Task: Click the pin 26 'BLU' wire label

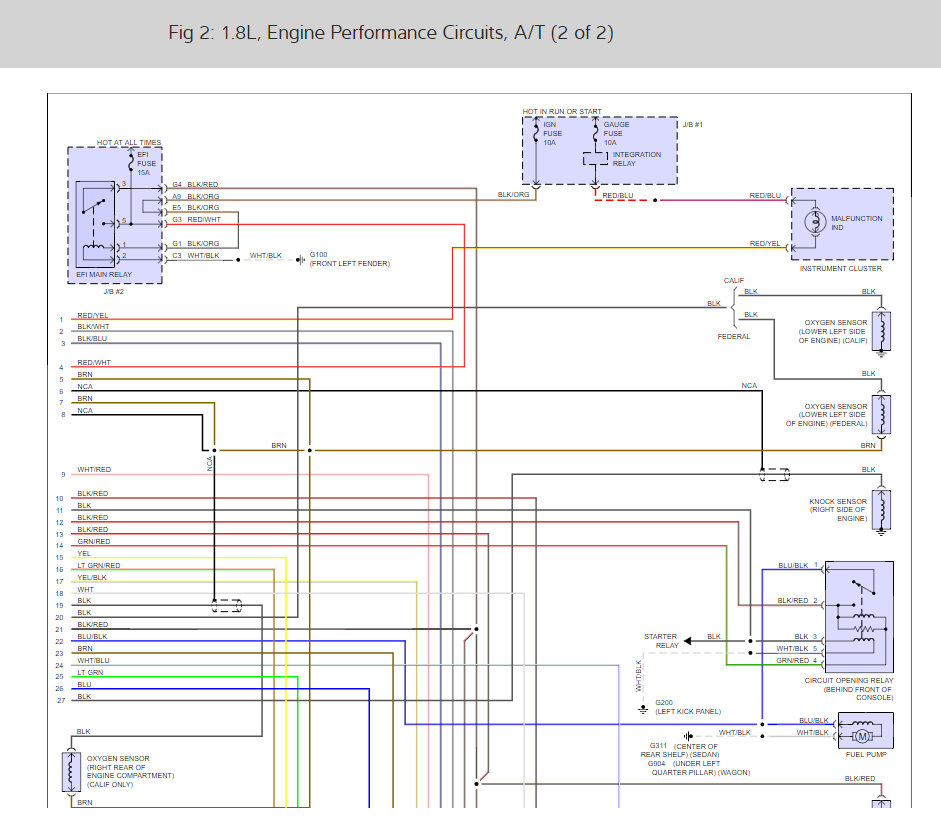Action: pos(84,685)
